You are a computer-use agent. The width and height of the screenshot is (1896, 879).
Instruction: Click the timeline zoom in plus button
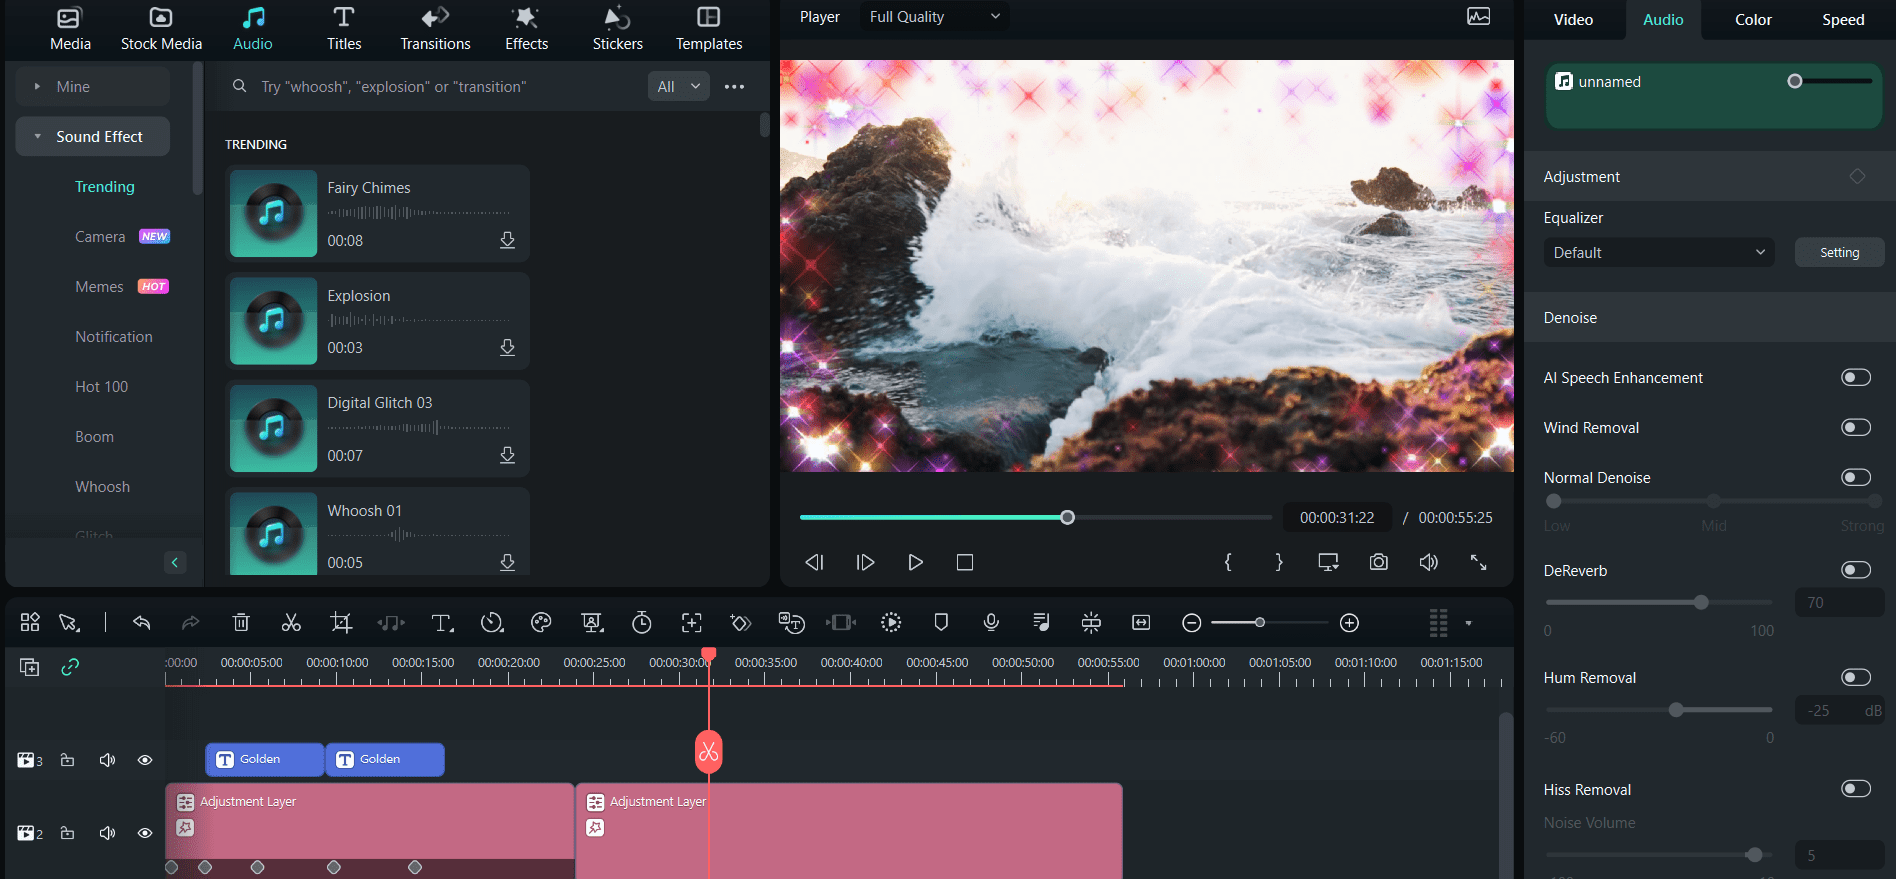[1349, 623]
